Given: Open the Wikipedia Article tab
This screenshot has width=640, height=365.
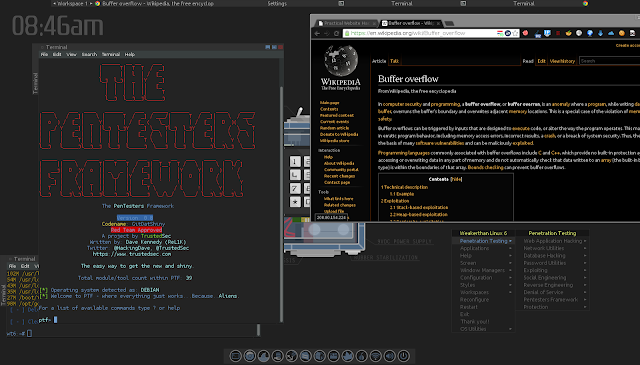Looking at the screenshot, I should (379, 61).
